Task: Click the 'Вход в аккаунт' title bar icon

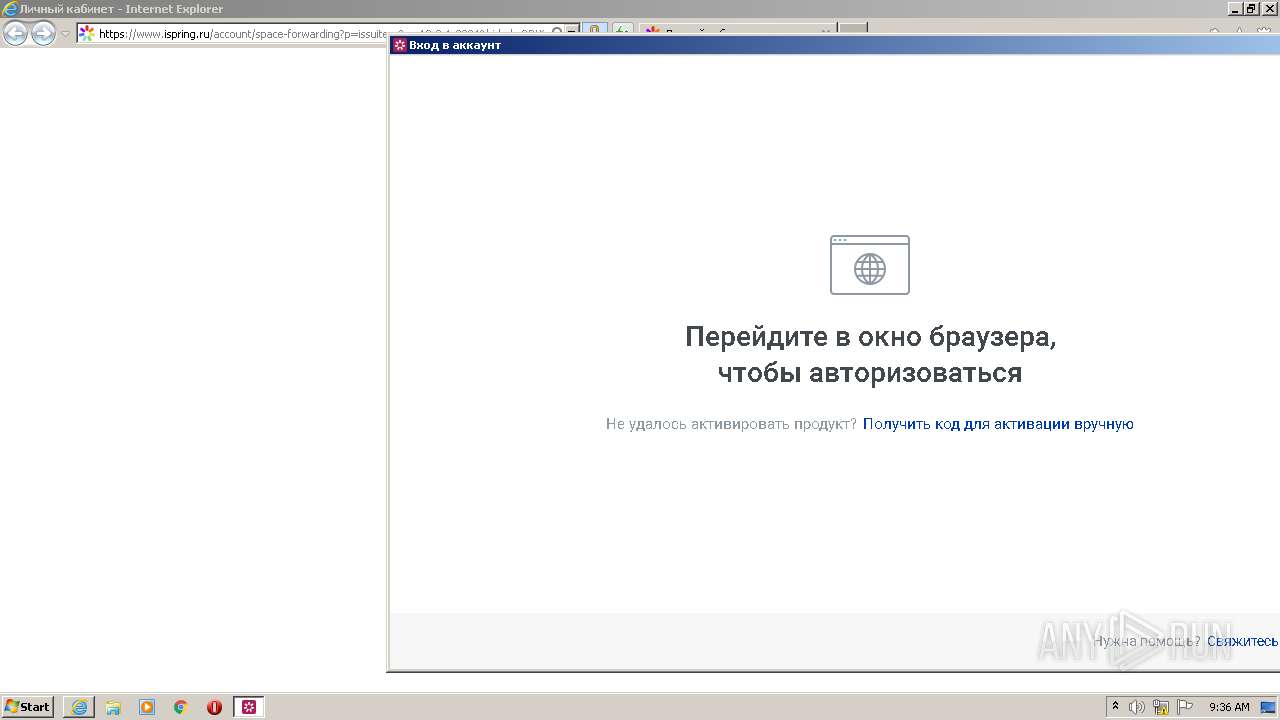Action: pyautogui.click(x=400, y=45)
